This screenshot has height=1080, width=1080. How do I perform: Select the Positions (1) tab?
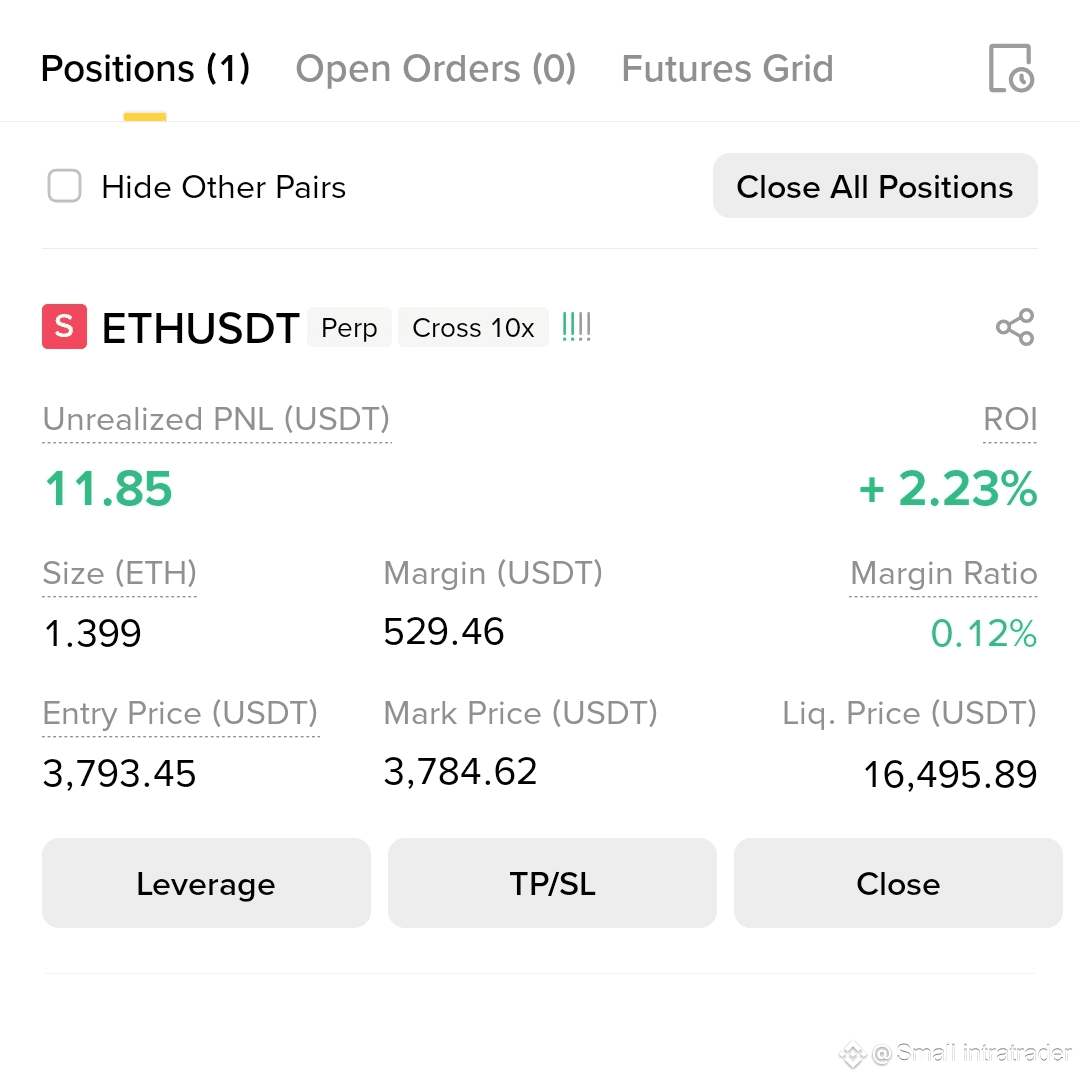(x=145, y=69)
